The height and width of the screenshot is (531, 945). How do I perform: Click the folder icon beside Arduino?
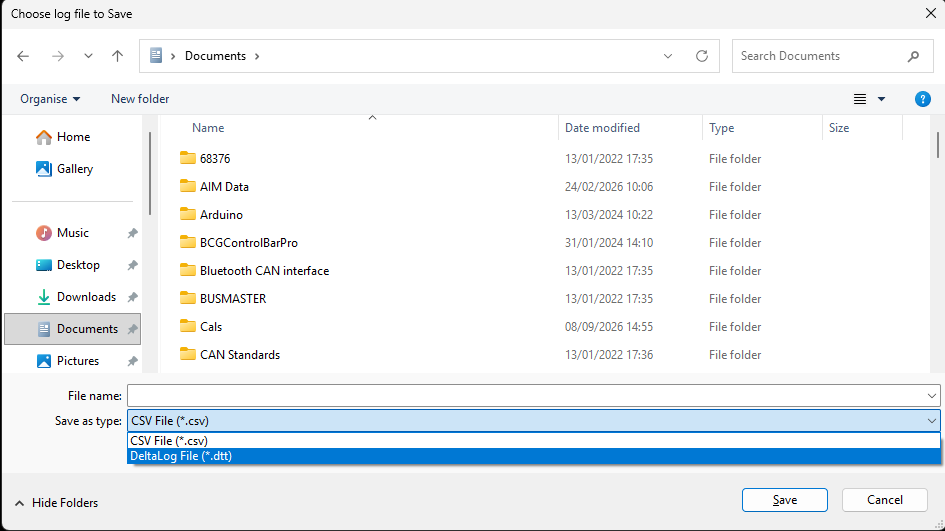[x=188, y=214]
